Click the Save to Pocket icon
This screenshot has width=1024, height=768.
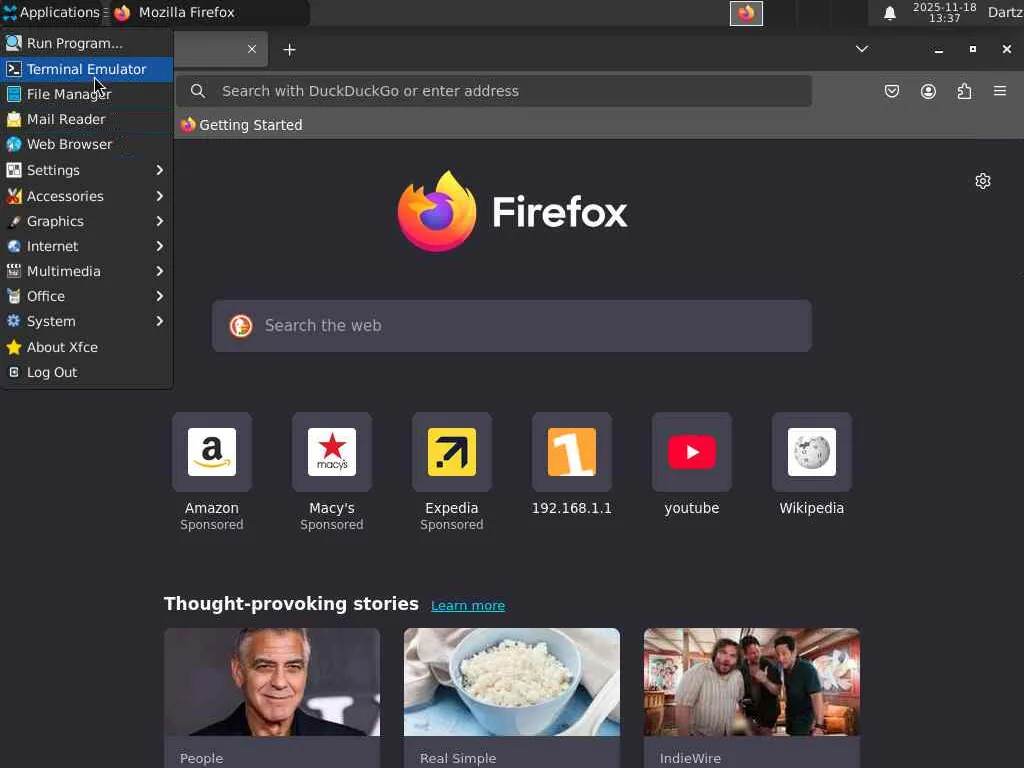tap(891, 91)
